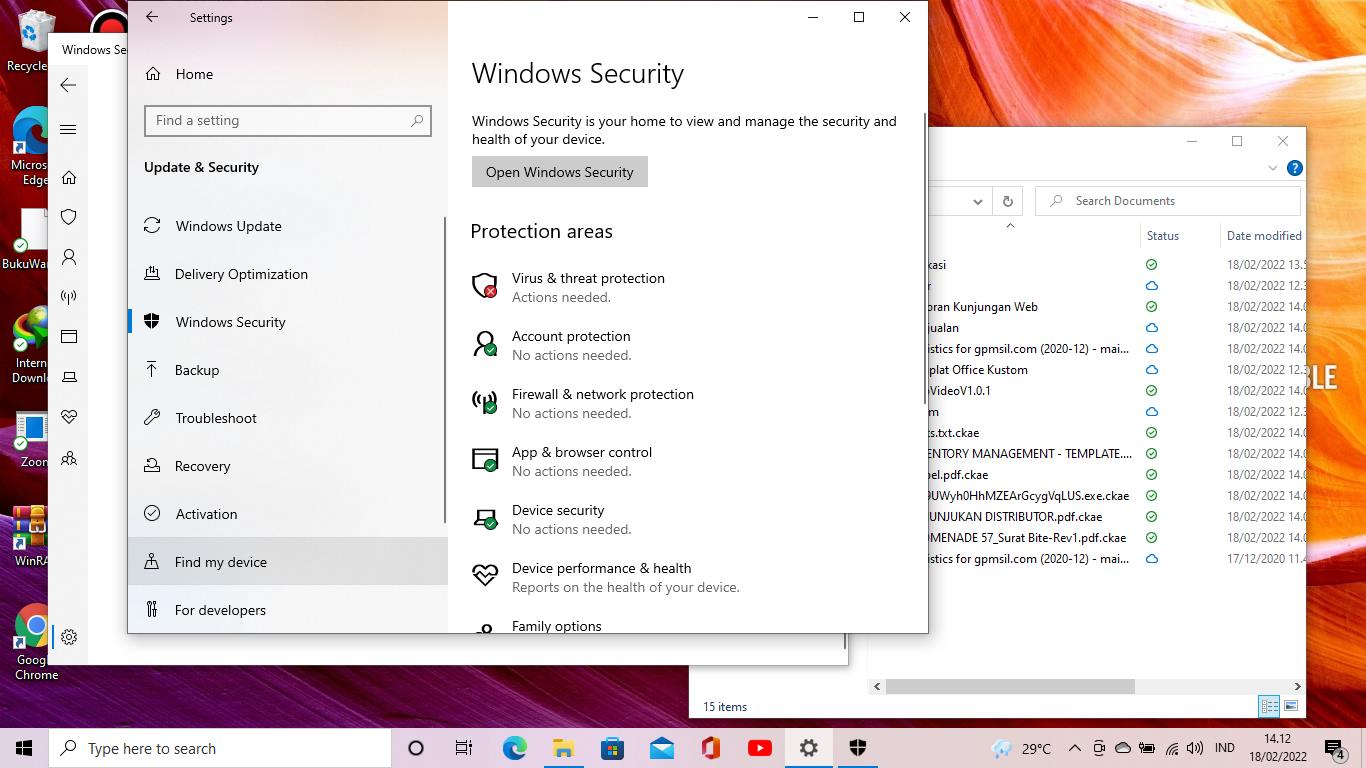1366x768 pixels.
Task: Open Device performance & health
Action: [601, 569]
